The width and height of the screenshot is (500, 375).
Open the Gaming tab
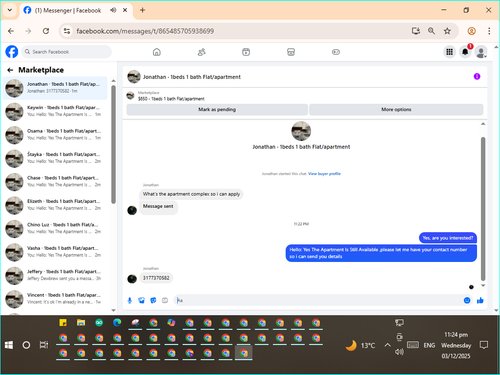tap(336, 52)
